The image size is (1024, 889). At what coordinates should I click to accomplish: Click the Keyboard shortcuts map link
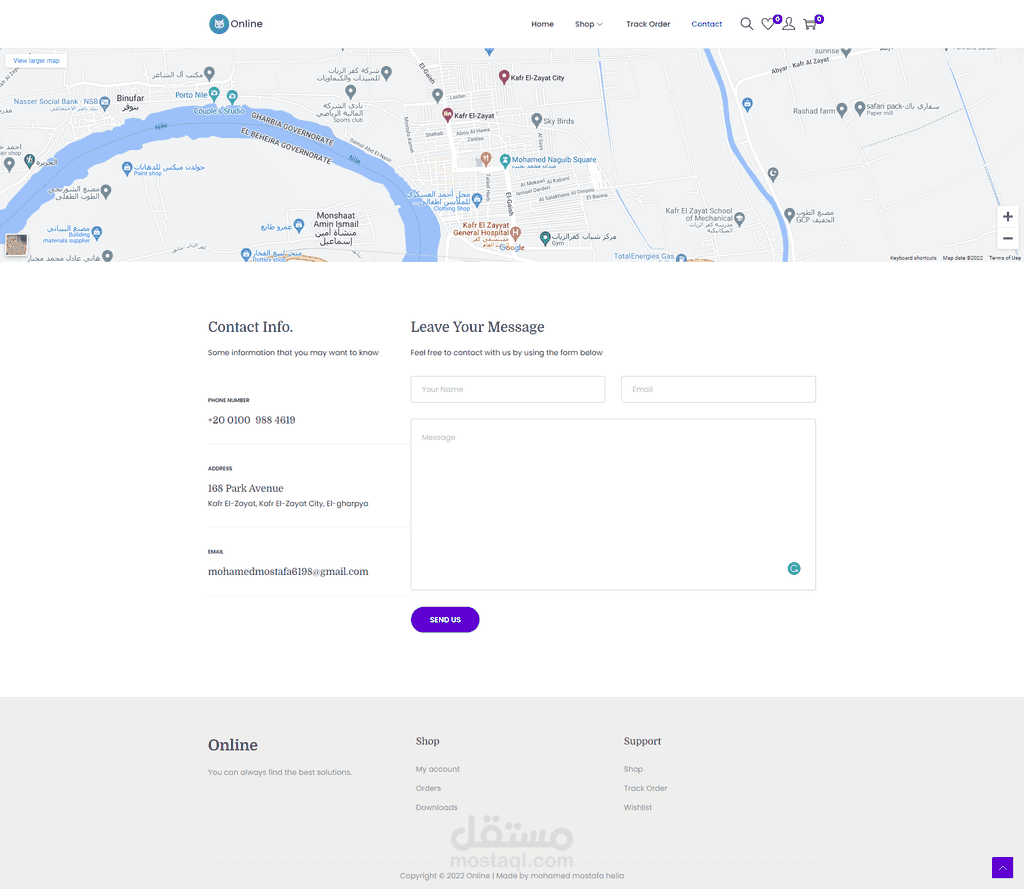point(913,258)
